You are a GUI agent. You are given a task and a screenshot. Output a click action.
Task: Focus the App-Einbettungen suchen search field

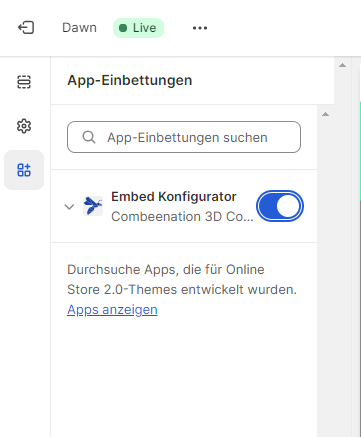(184, 137)
